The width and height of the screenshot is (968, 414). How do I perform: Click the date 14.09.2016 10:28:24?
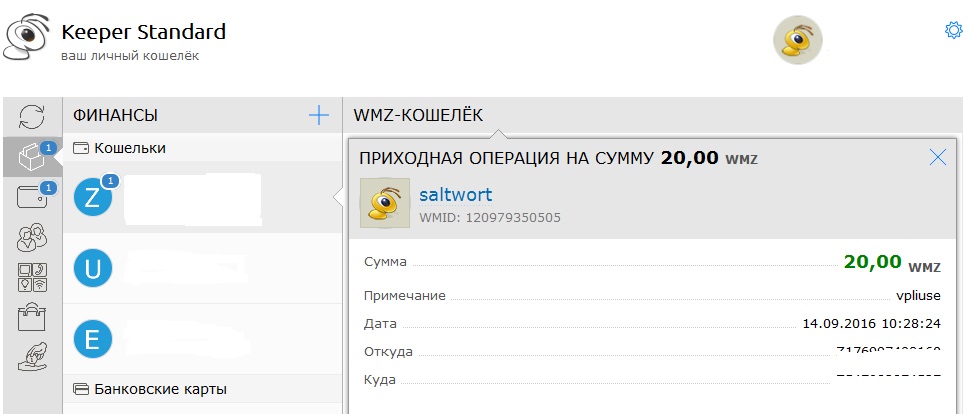pyautogui.click(x=872, y=324)
